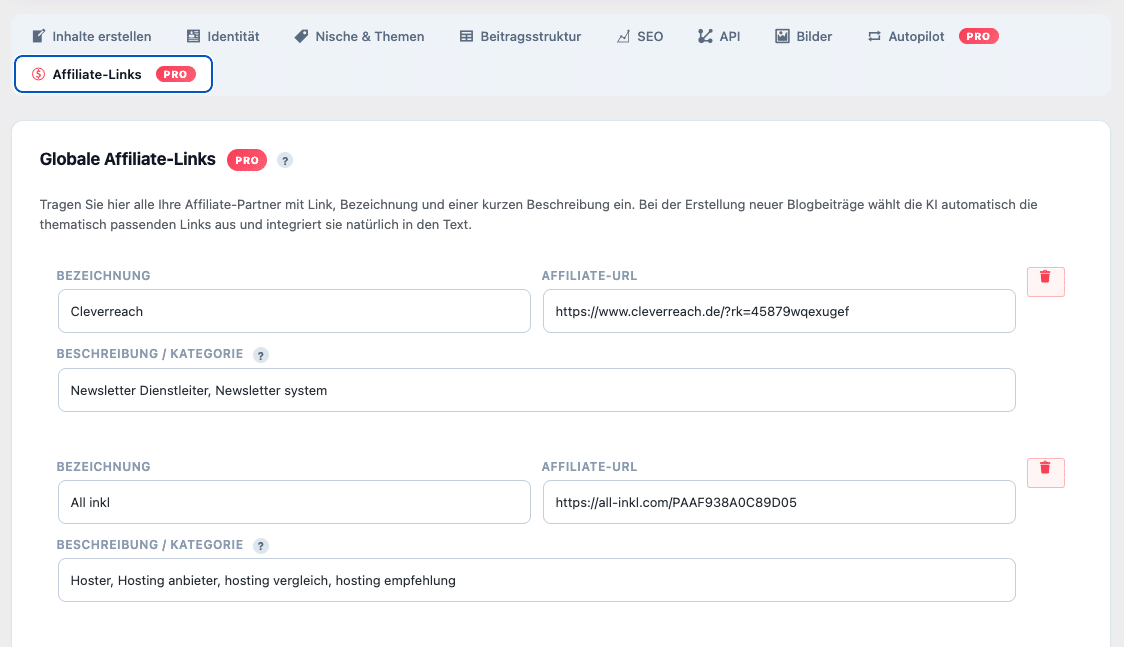Open the Nische & Themen tab
The width and height of the screenshot is (1124, 647).
tap(359, 36)
